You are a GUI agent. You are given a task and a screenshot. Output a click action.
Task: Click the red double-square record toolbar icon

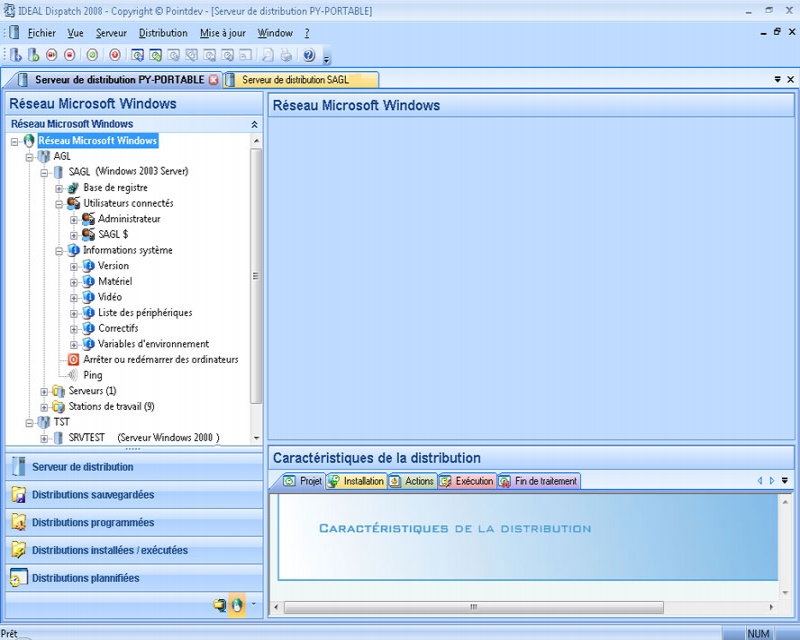[x=52, y=55]
